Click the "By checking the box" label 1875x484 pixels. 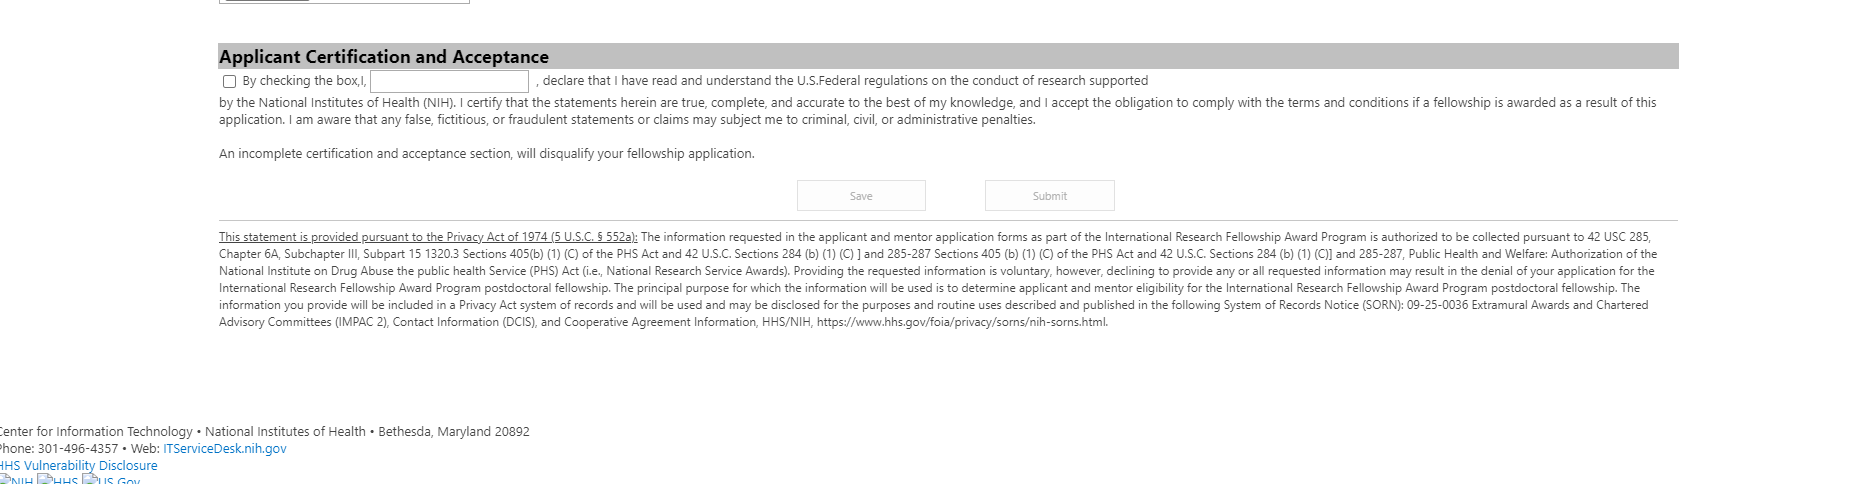[304, 81]
